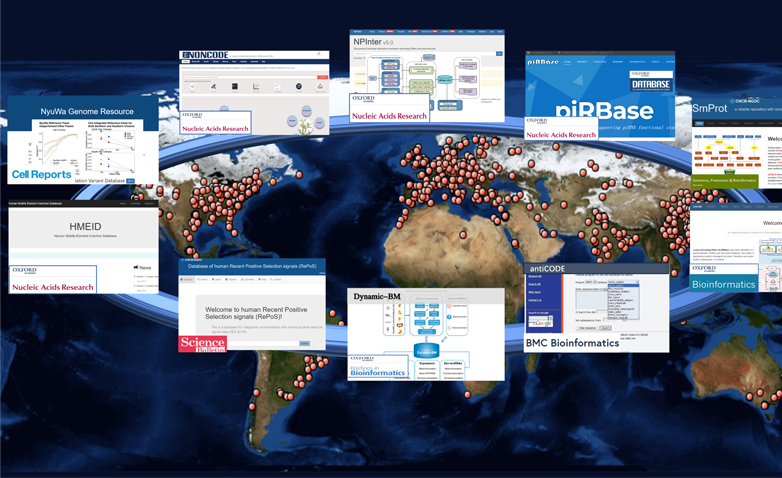
Task: Click the red search button in NONCODE
Action: tap(322, 77)
